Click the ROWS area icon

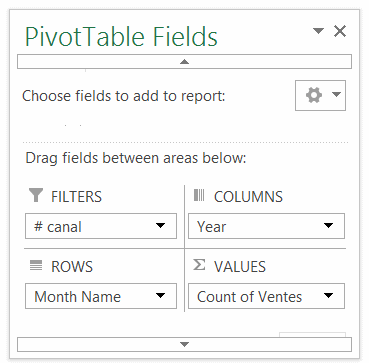(x=36, y=266)
